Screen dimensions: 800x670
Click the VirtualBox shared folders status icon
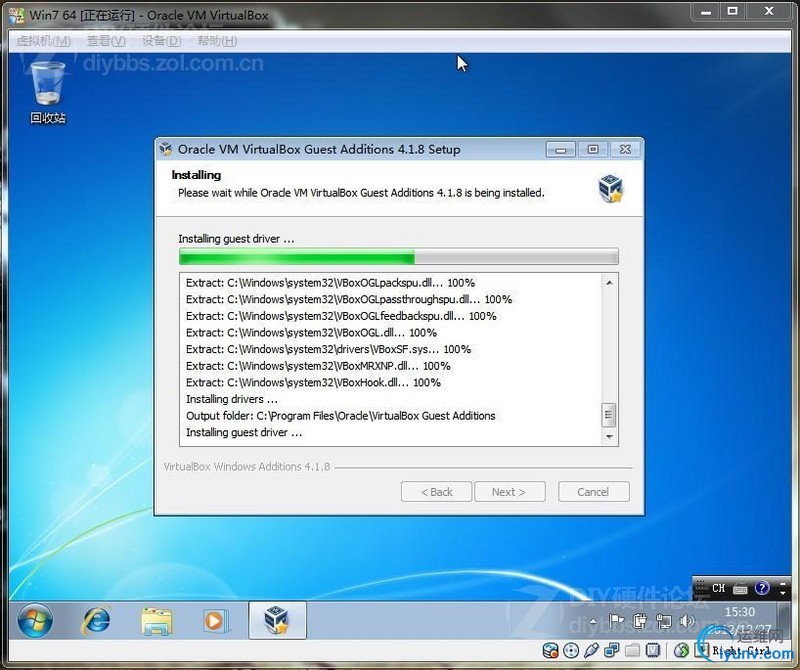(632, 650)
